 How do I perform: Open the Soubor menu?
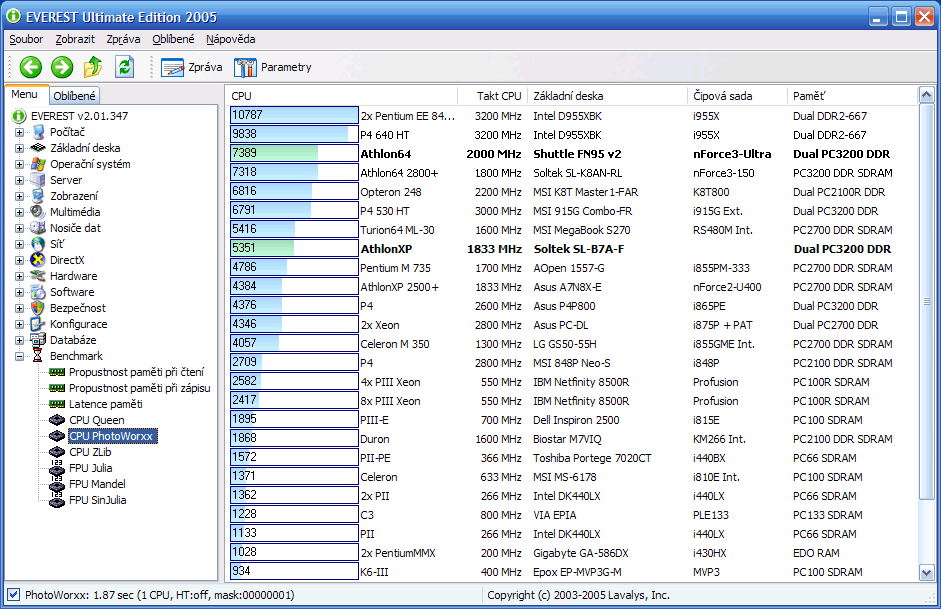27,39
